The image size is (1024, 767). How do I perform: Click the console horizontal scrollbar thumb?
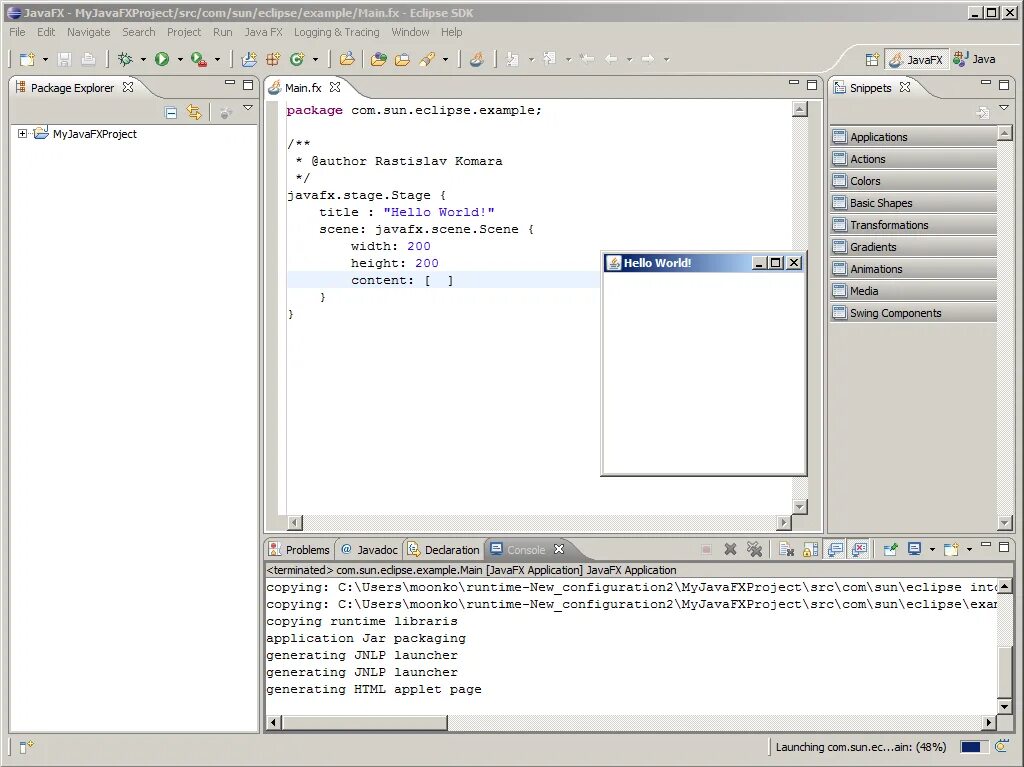(364, 722)
